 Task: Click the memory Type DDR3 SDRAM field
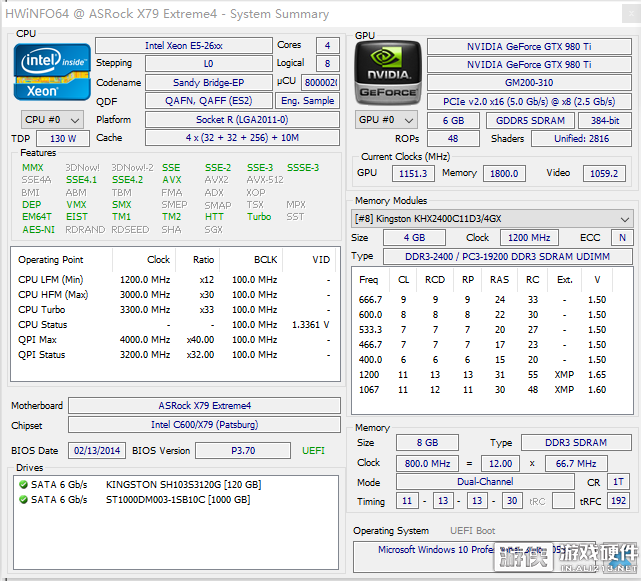tap(576, 442)
